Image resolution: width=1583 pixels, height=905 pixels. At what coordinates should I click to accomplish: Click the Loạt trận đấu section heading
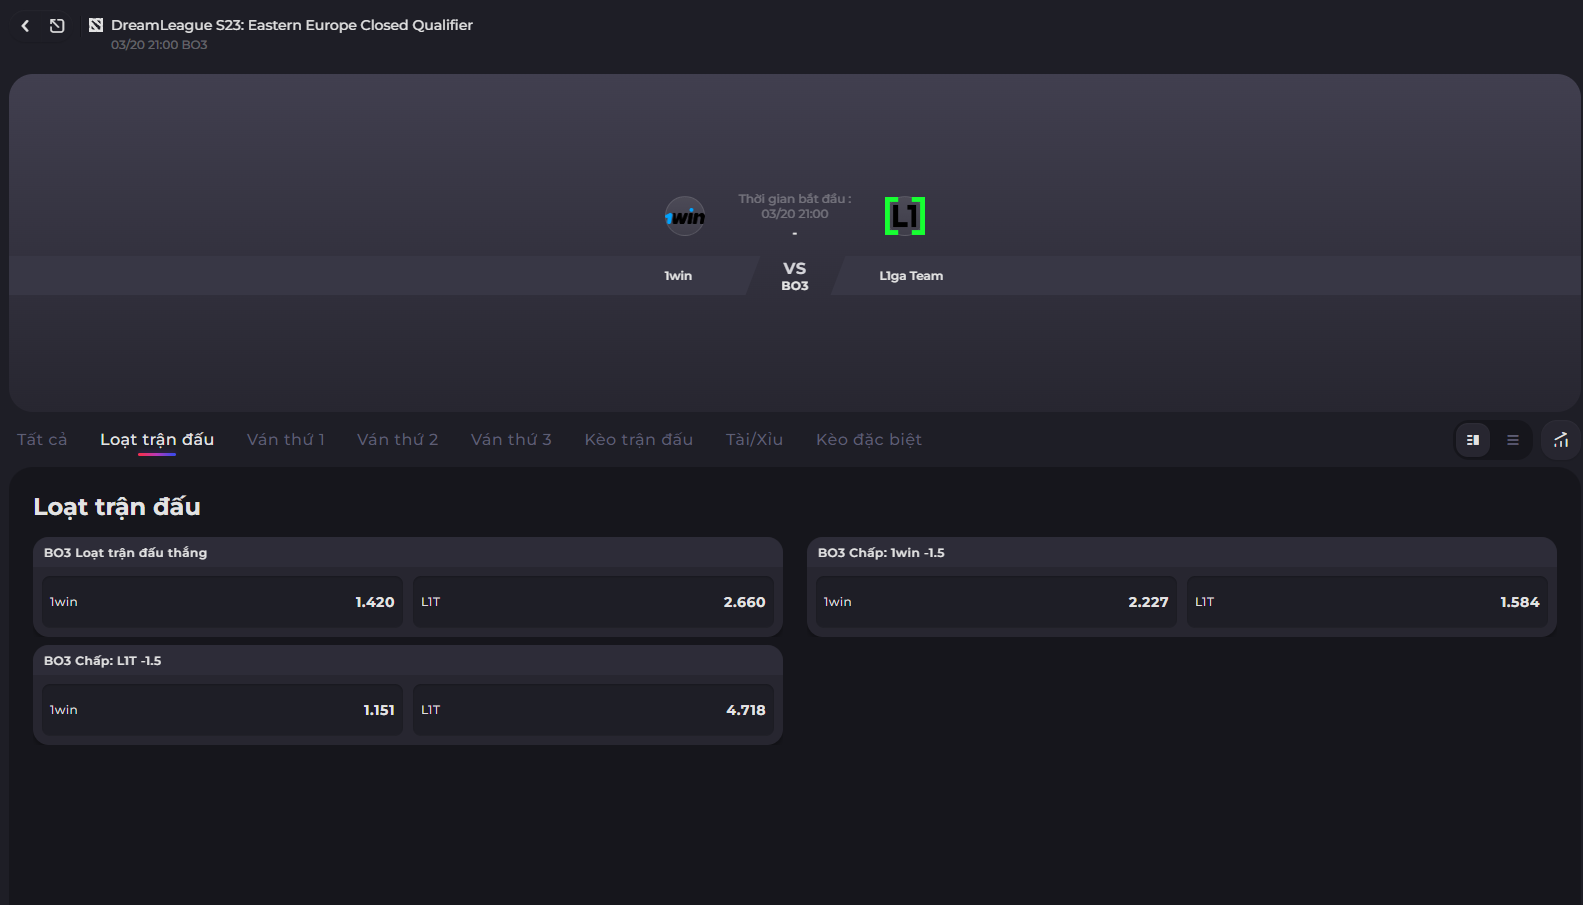(117, 507)
